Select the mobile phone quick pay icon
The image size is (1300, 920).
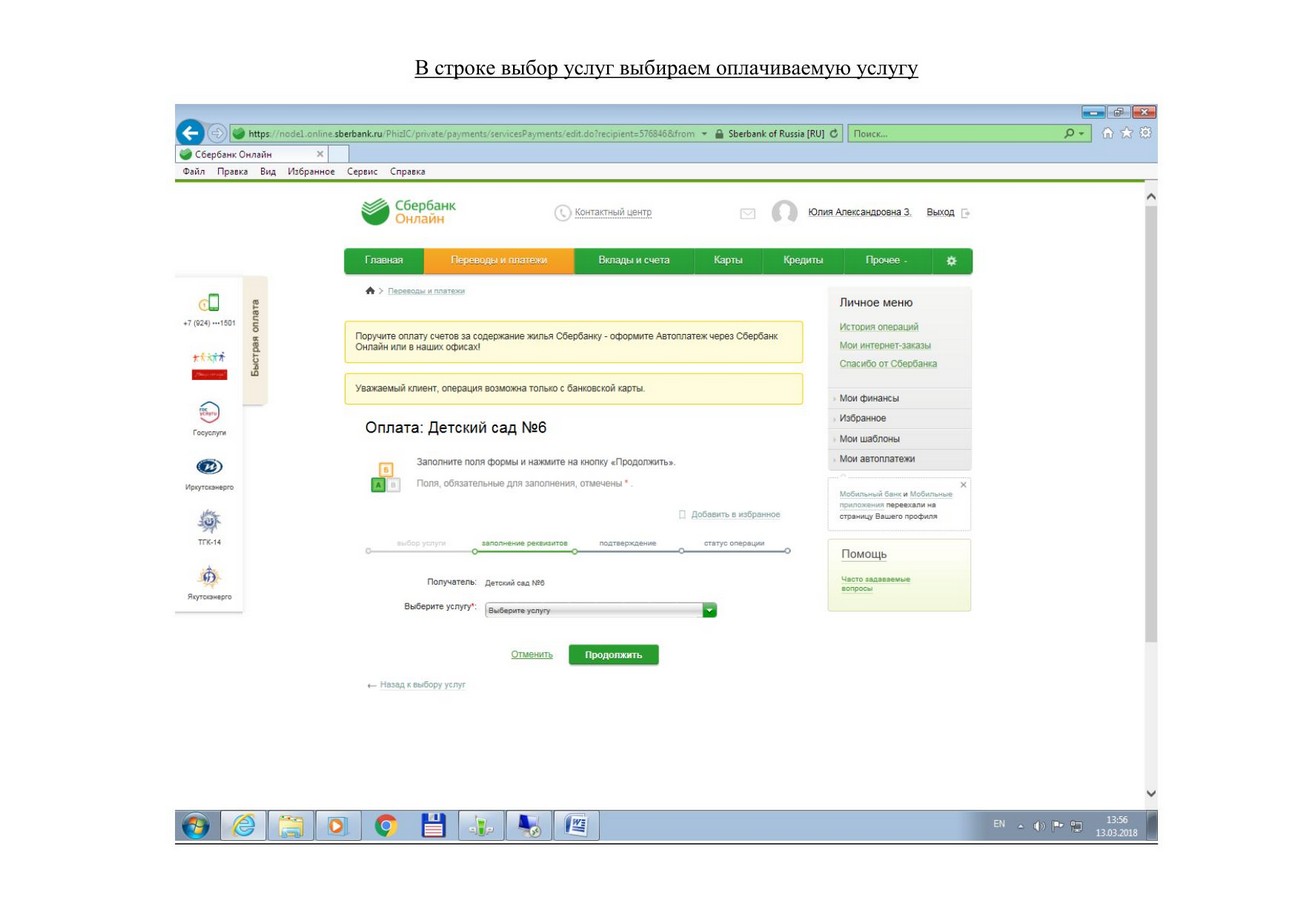point(209,302)
